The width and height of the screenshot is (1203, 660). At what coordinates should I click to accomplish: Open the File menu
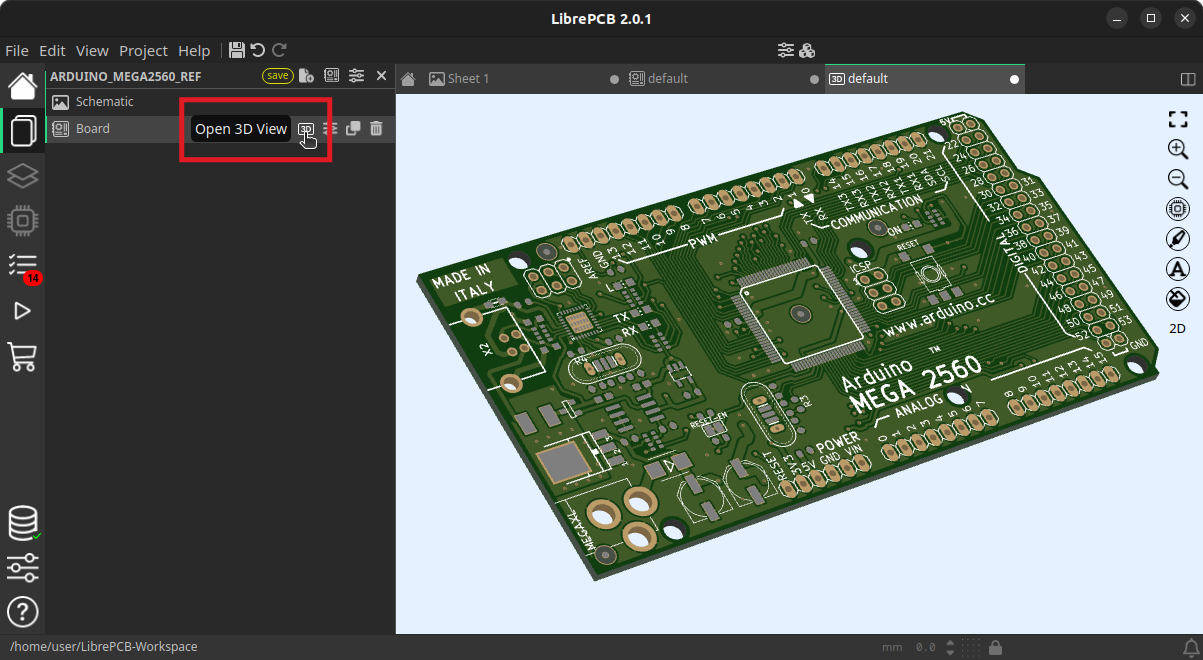click(17, 51)
